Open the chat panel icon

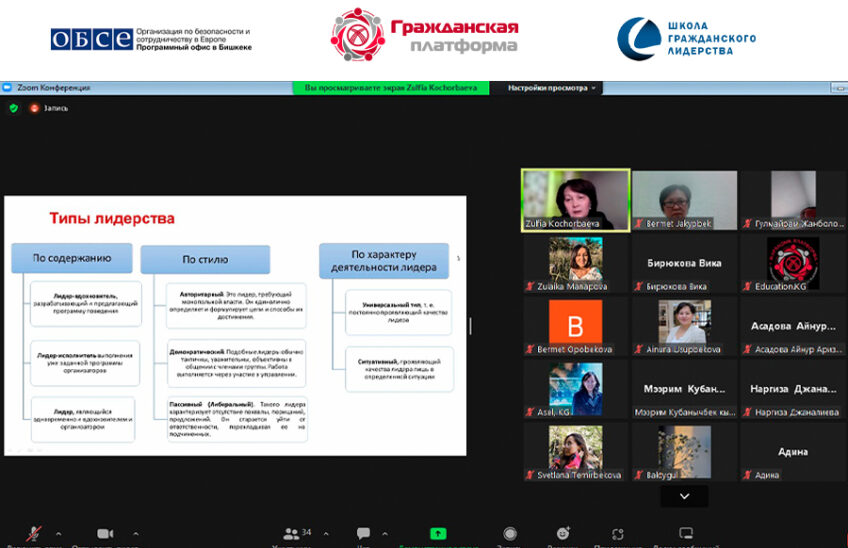coord(363,534)
